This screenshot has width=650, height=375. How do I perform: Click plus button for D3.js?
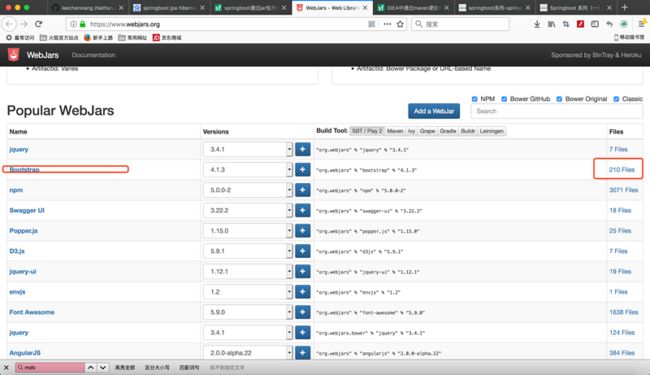point(303,251)
